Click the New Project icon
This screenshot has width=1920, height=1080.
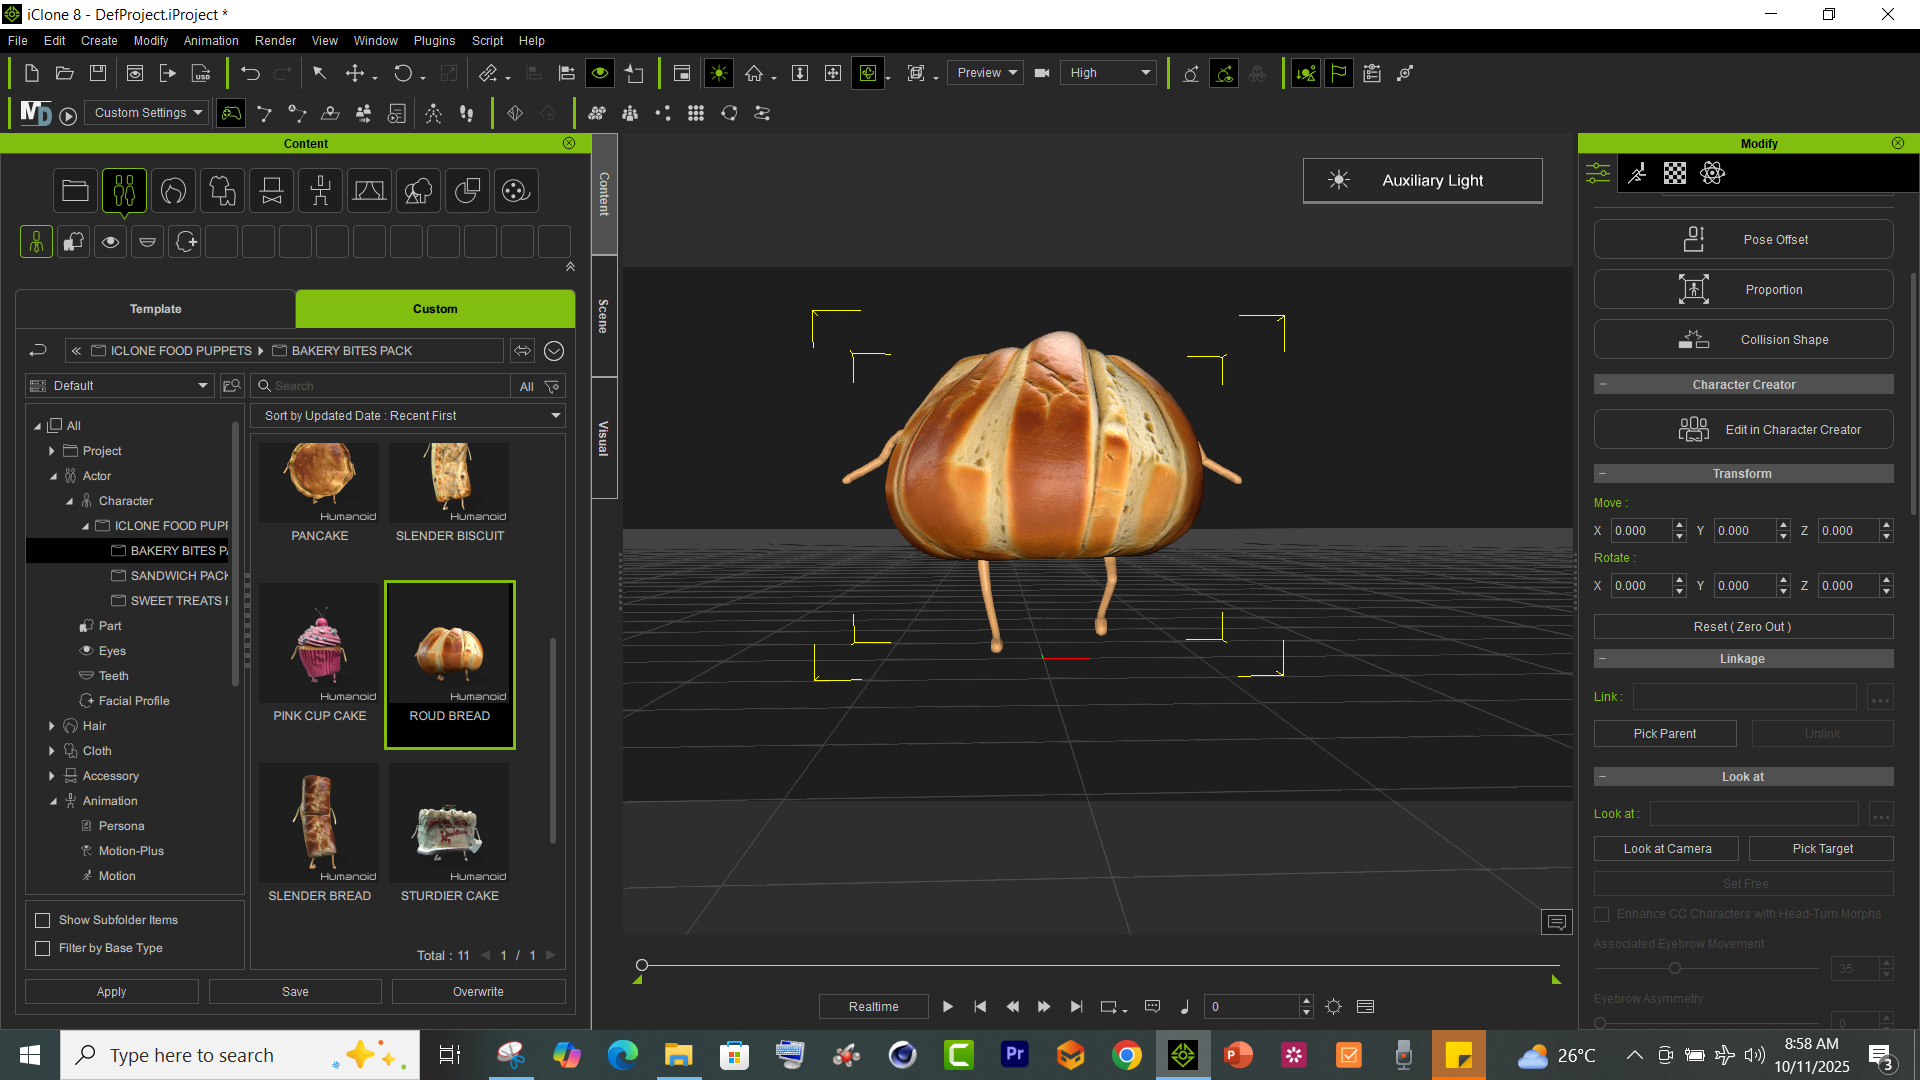(31, 73)
